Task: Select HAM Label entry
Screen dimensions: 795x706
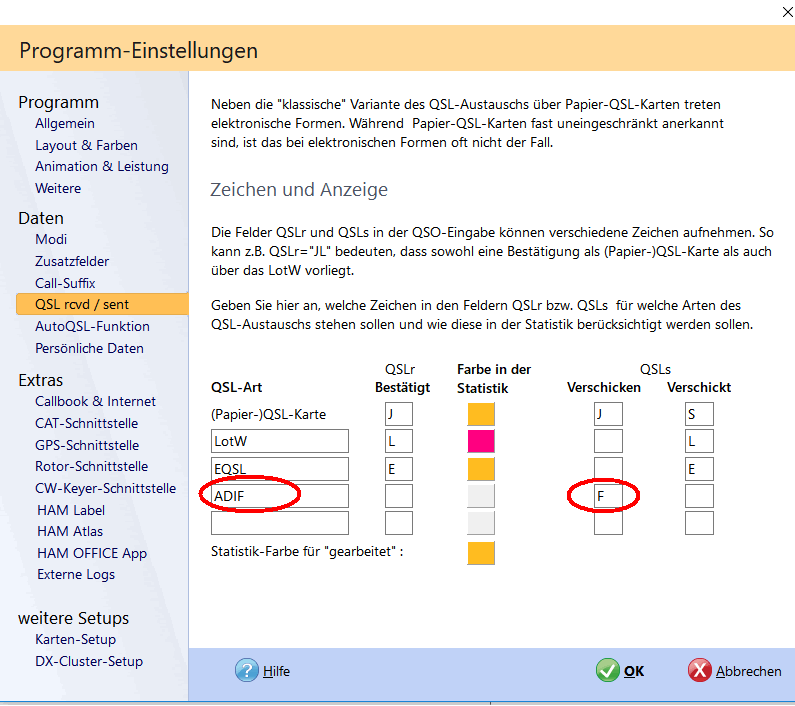Action: tap(71, 510)
